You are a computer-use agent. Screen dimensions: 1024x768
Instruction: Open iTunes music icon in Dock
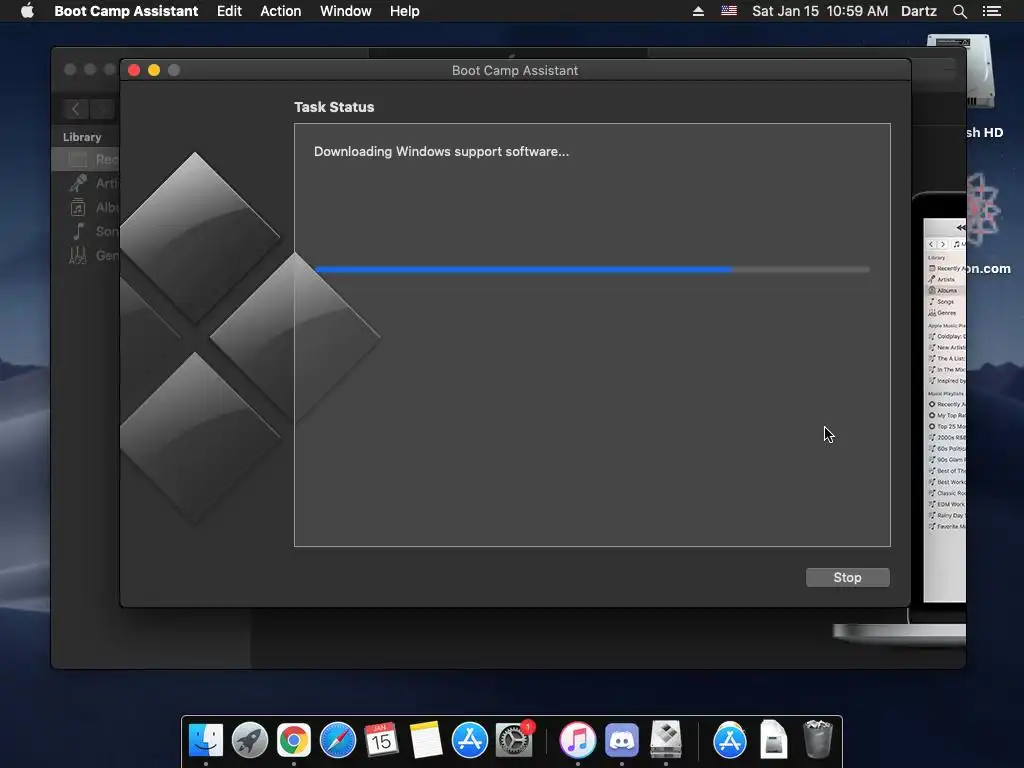[577, 740]
